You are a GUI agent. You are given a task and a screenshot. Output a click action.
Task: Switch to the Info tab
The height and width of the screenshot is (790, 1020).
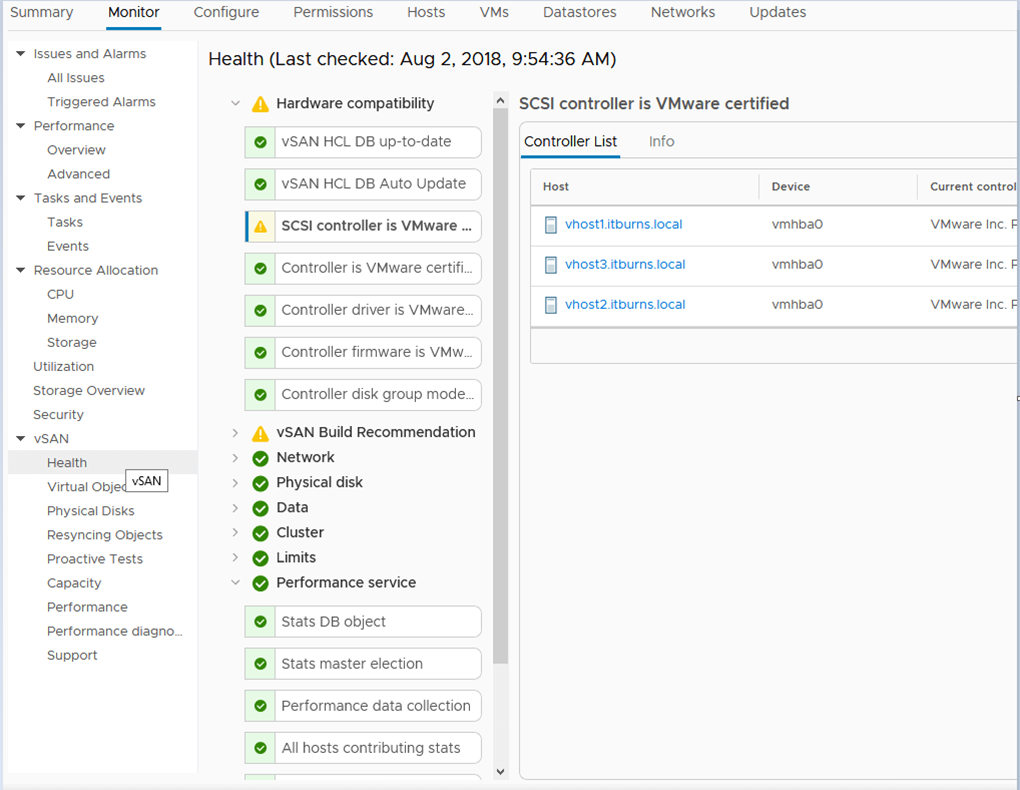pos(661,141)
